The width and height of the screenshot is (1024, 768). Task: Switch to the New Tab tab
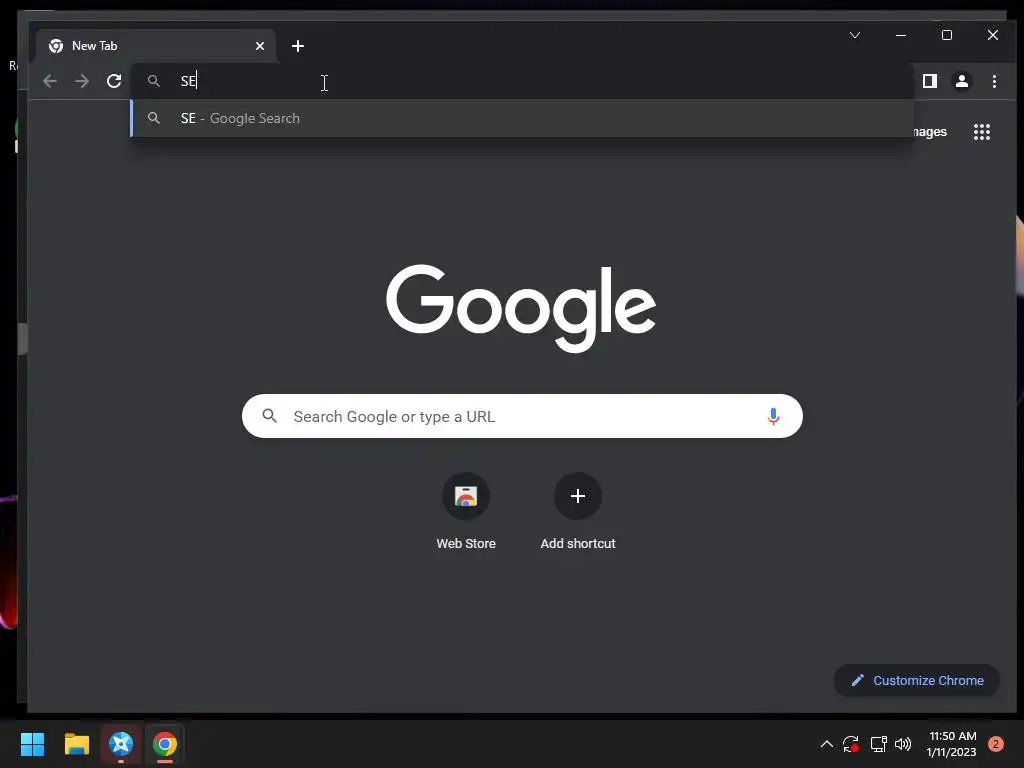155,46
